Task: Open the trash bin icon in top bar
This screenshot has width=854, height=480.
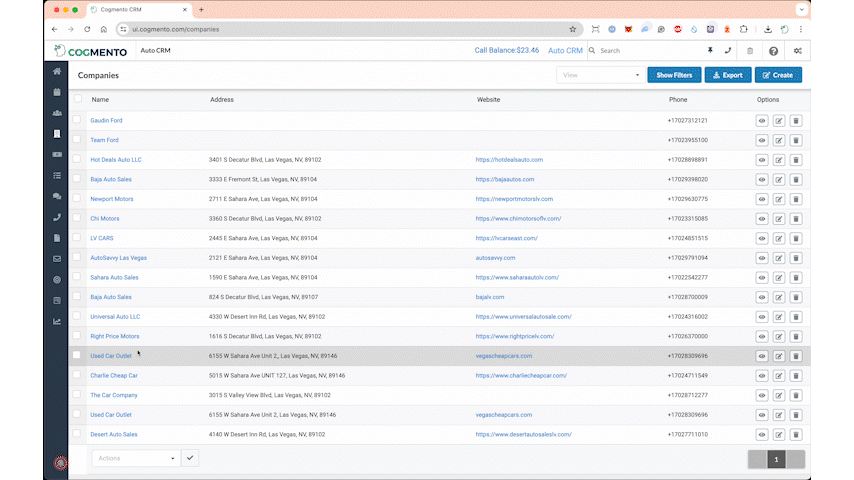Action: 750,51
